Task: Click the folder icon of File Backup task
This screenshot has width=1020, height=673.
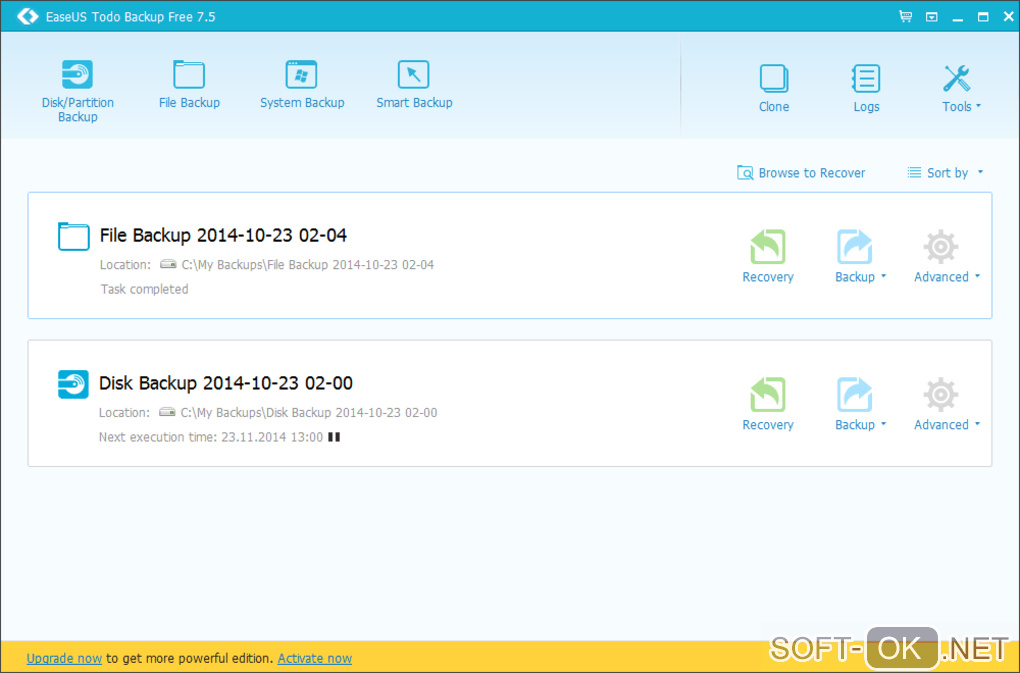Action: point(74,236)
